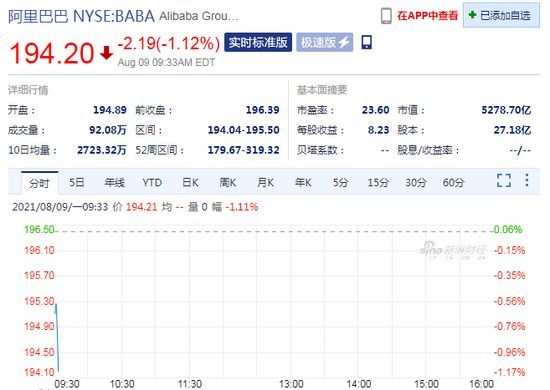Click the mobile device icon after 极速版
550x390 pixels.
(367, 42)
